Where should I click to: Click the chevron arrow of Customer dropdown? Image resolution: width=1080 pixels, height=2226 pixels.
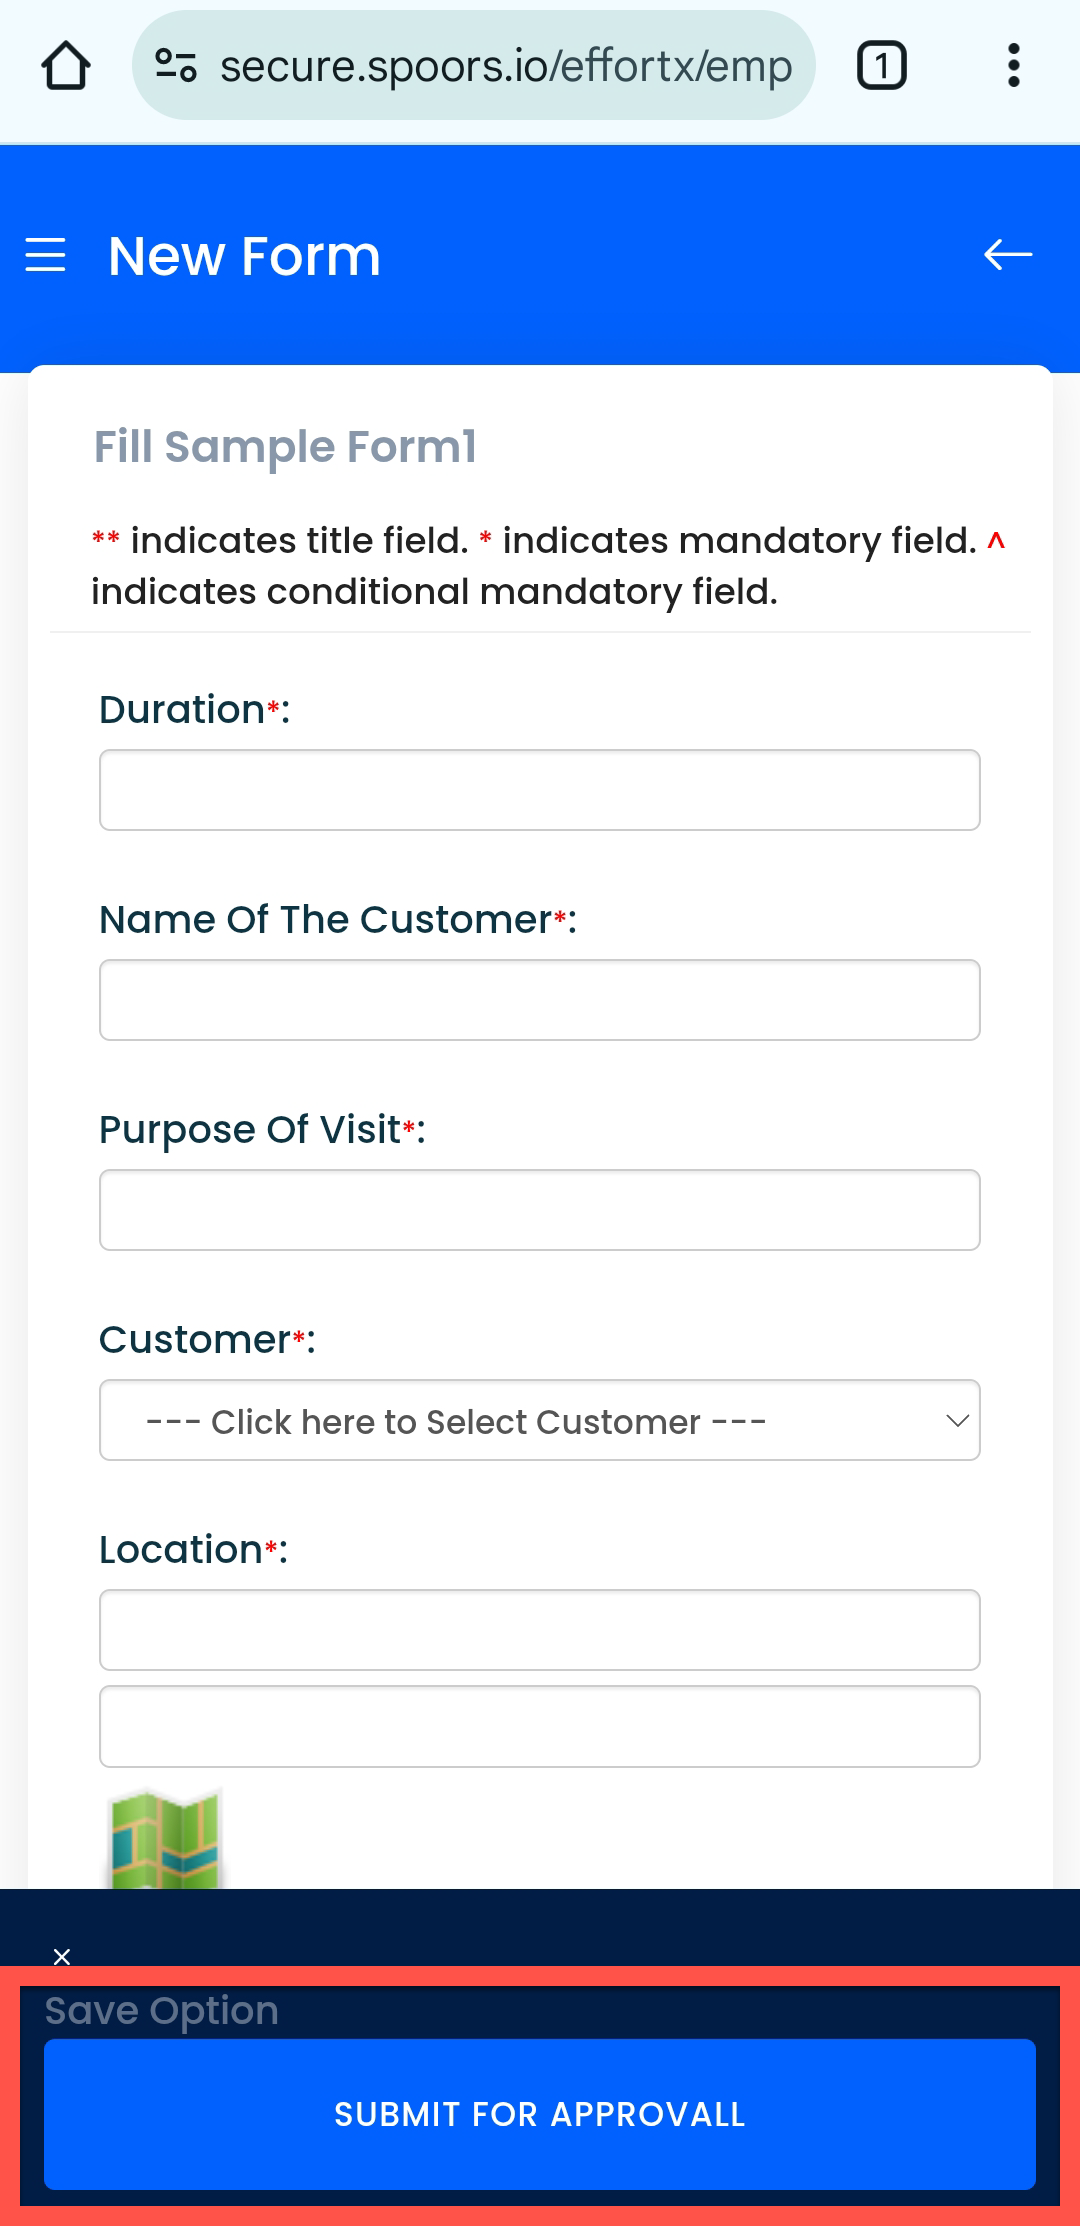pyautogui.click(x=957, y=1420)
